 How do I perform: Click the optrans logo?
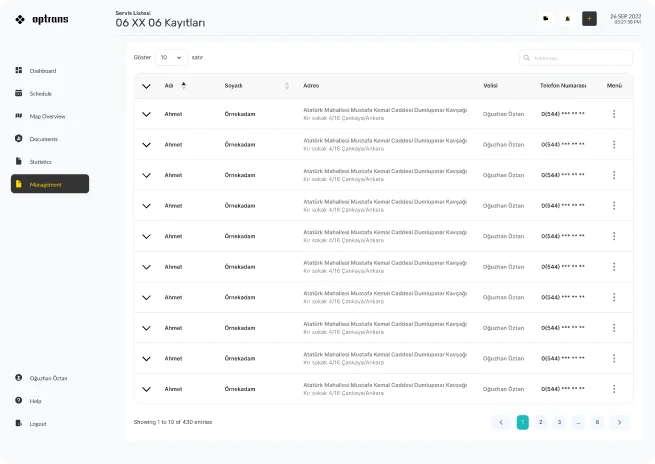42,19
